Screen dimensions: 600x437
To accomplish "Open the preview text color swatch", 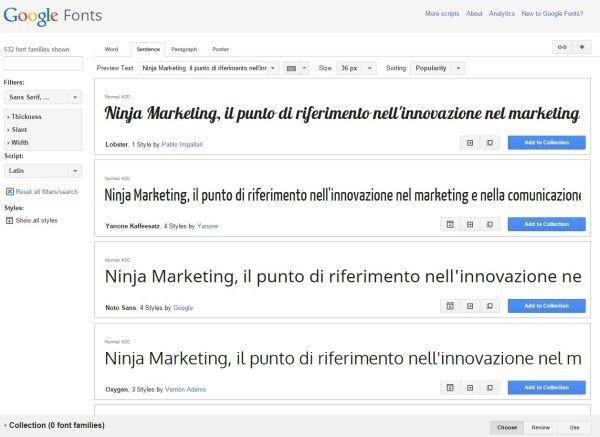I will (x=296, y=68).
